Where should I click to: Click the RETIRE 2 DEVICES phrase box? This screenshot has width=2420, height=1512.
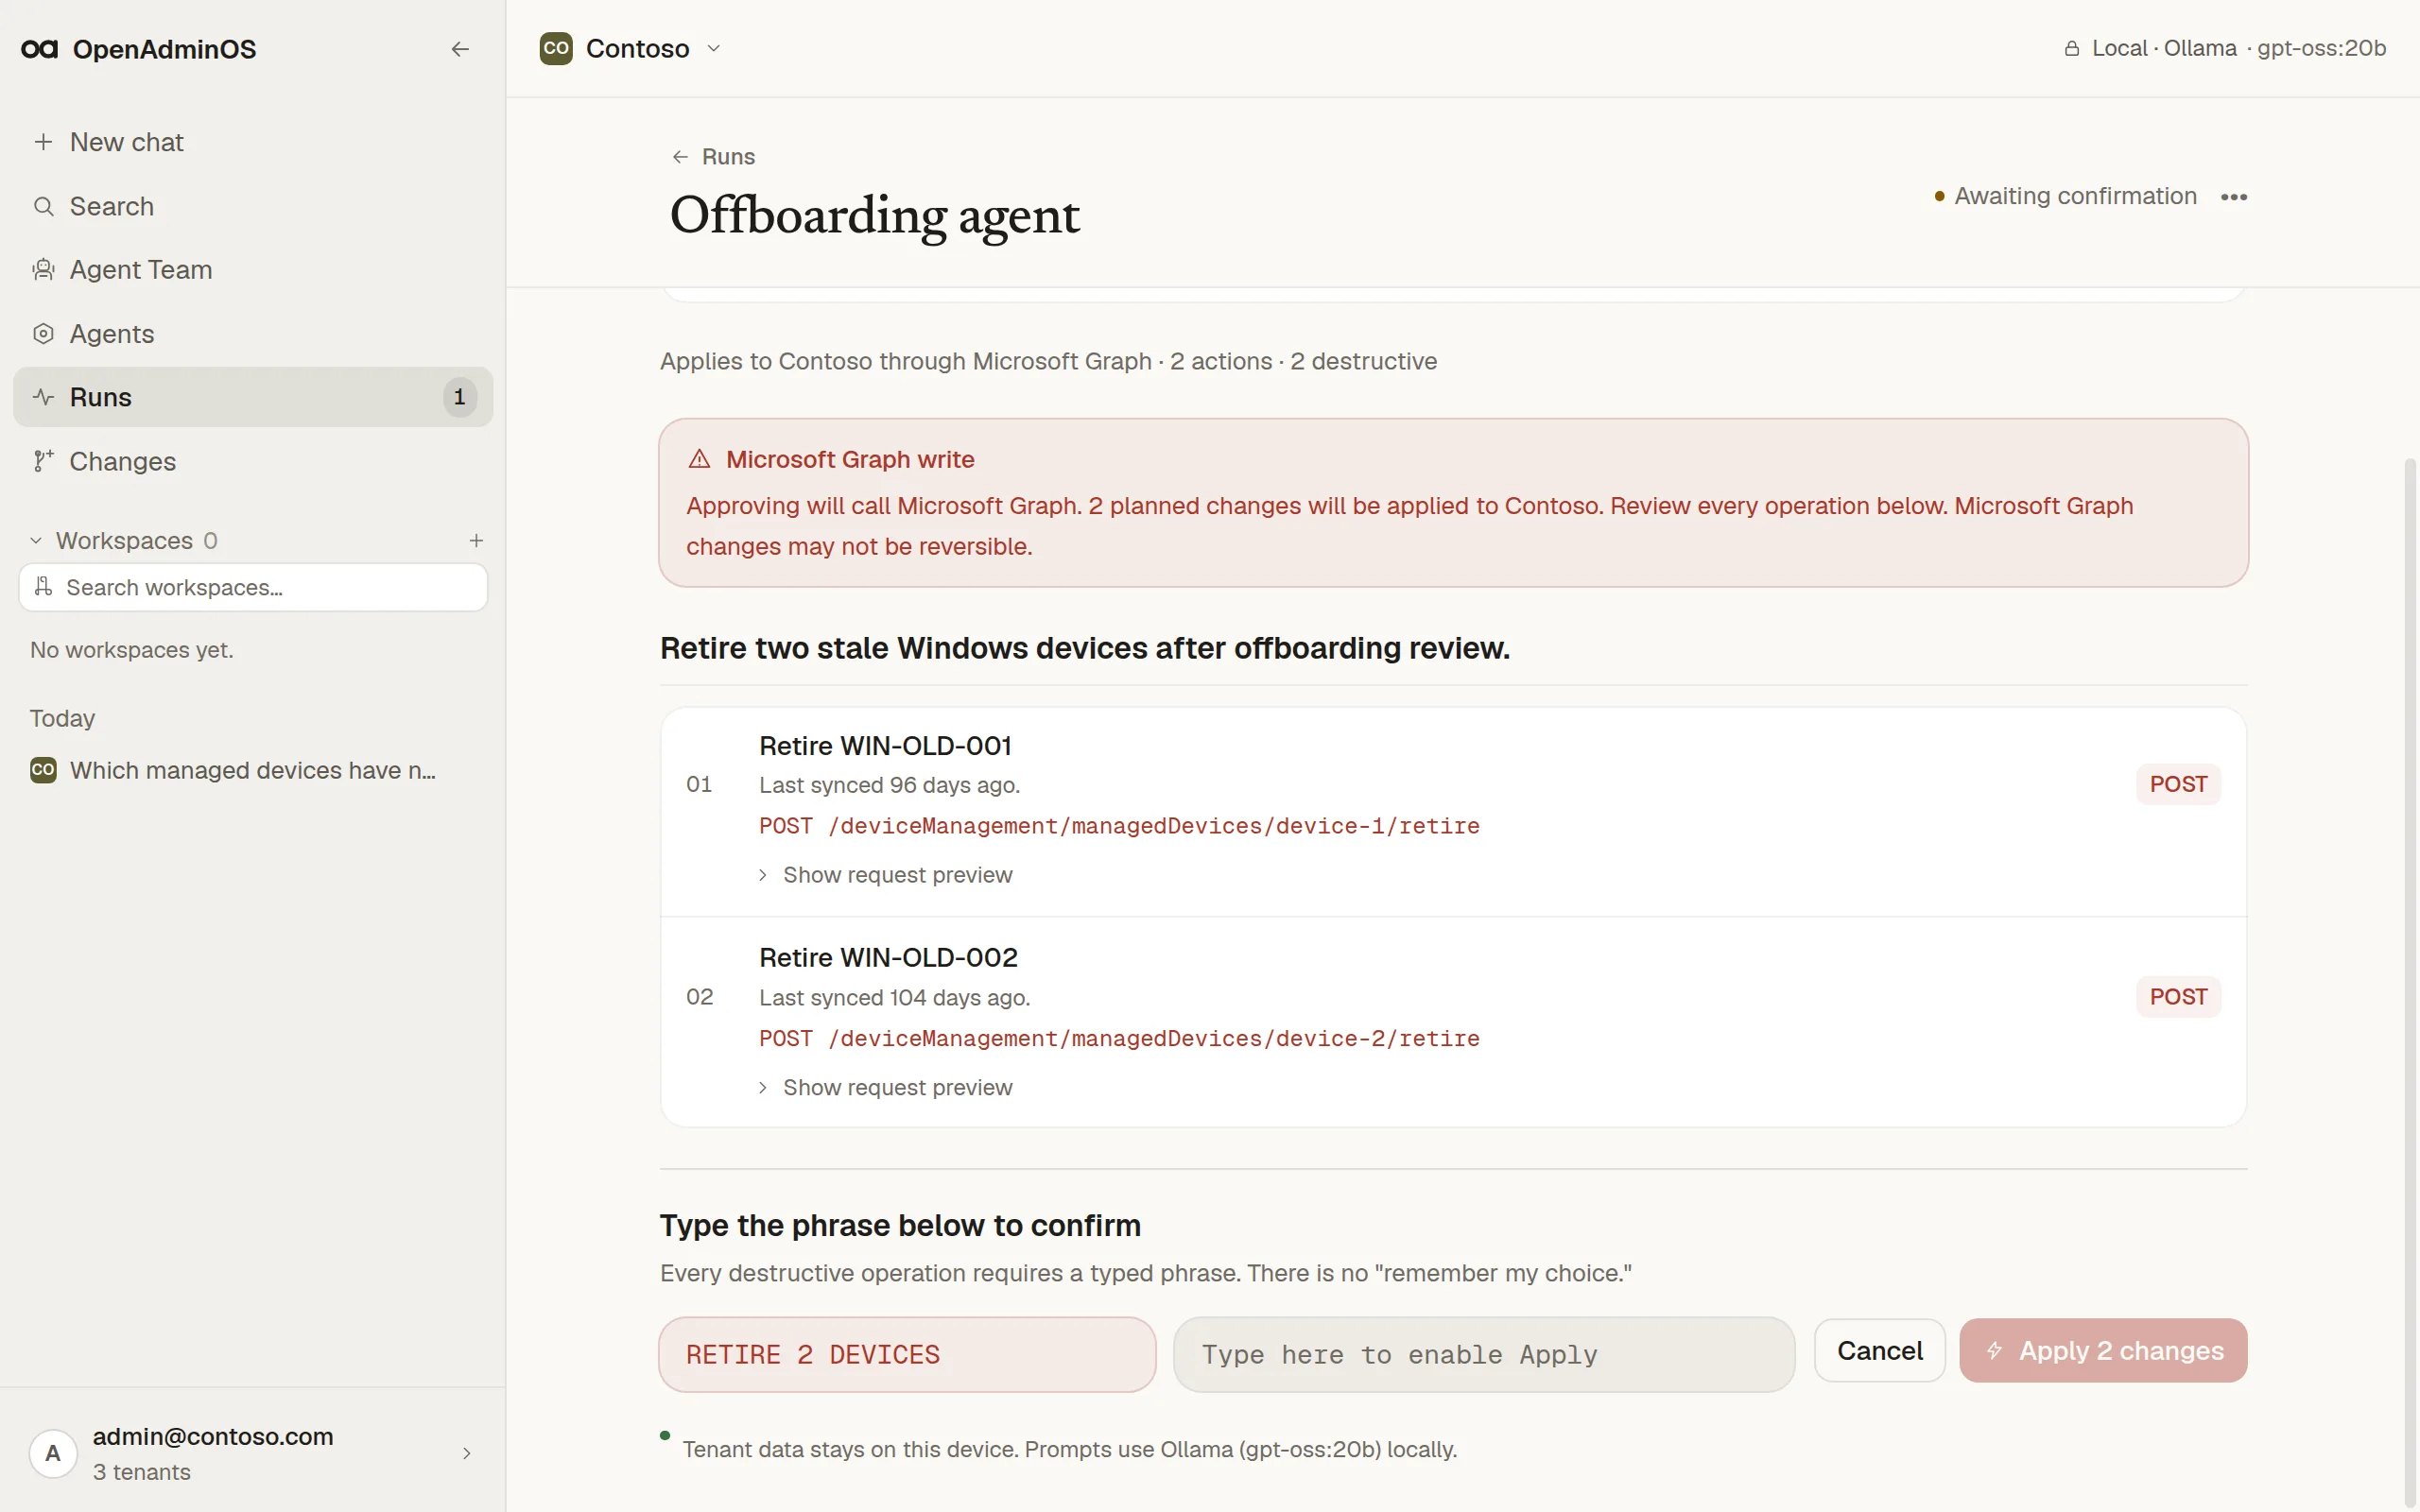[x=907, y=1354]
